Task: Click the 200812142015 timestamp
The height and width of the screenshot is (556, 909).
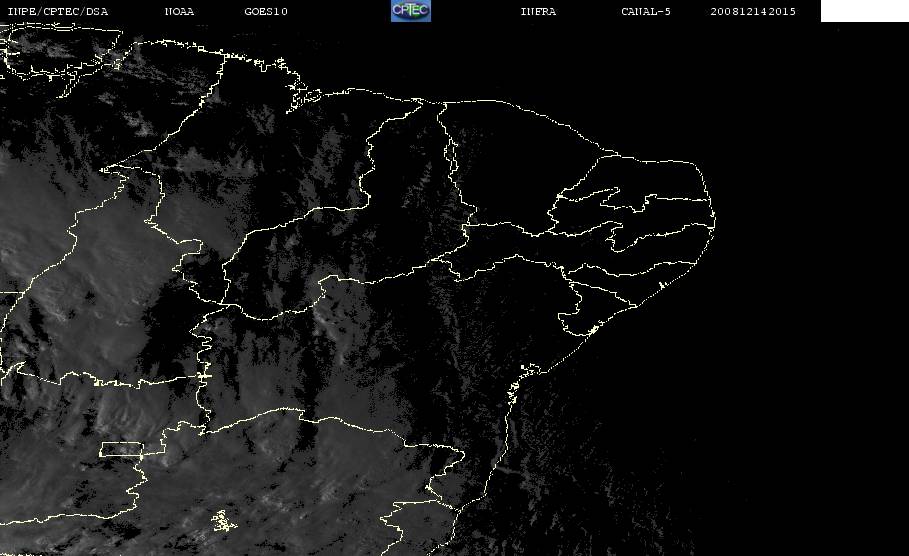Action: (753, 12)
